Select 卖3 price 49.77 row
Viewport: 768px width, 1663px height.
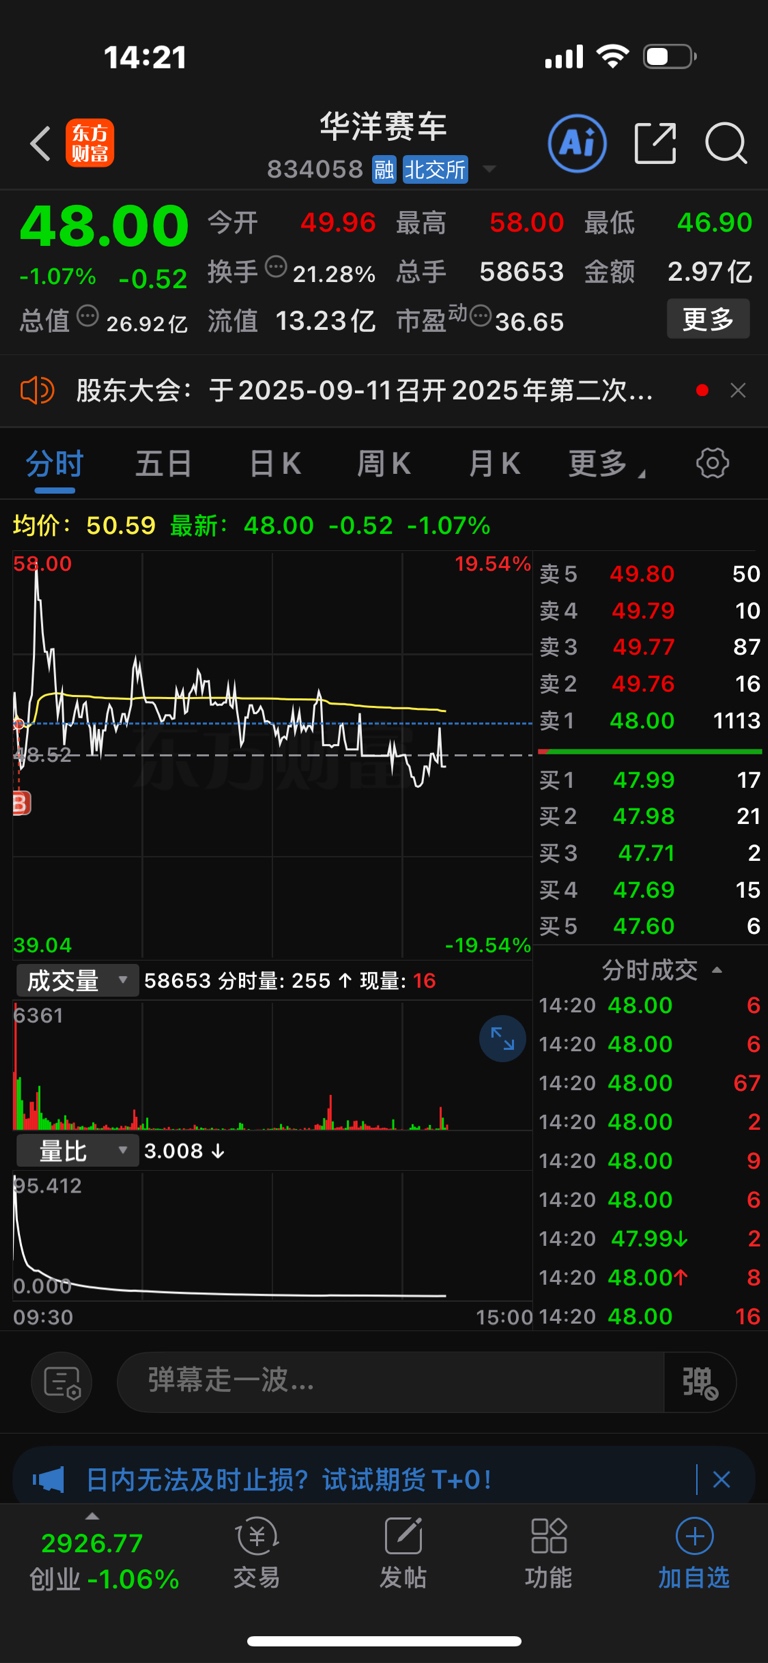pyautogui.click(x=650, y=647)
